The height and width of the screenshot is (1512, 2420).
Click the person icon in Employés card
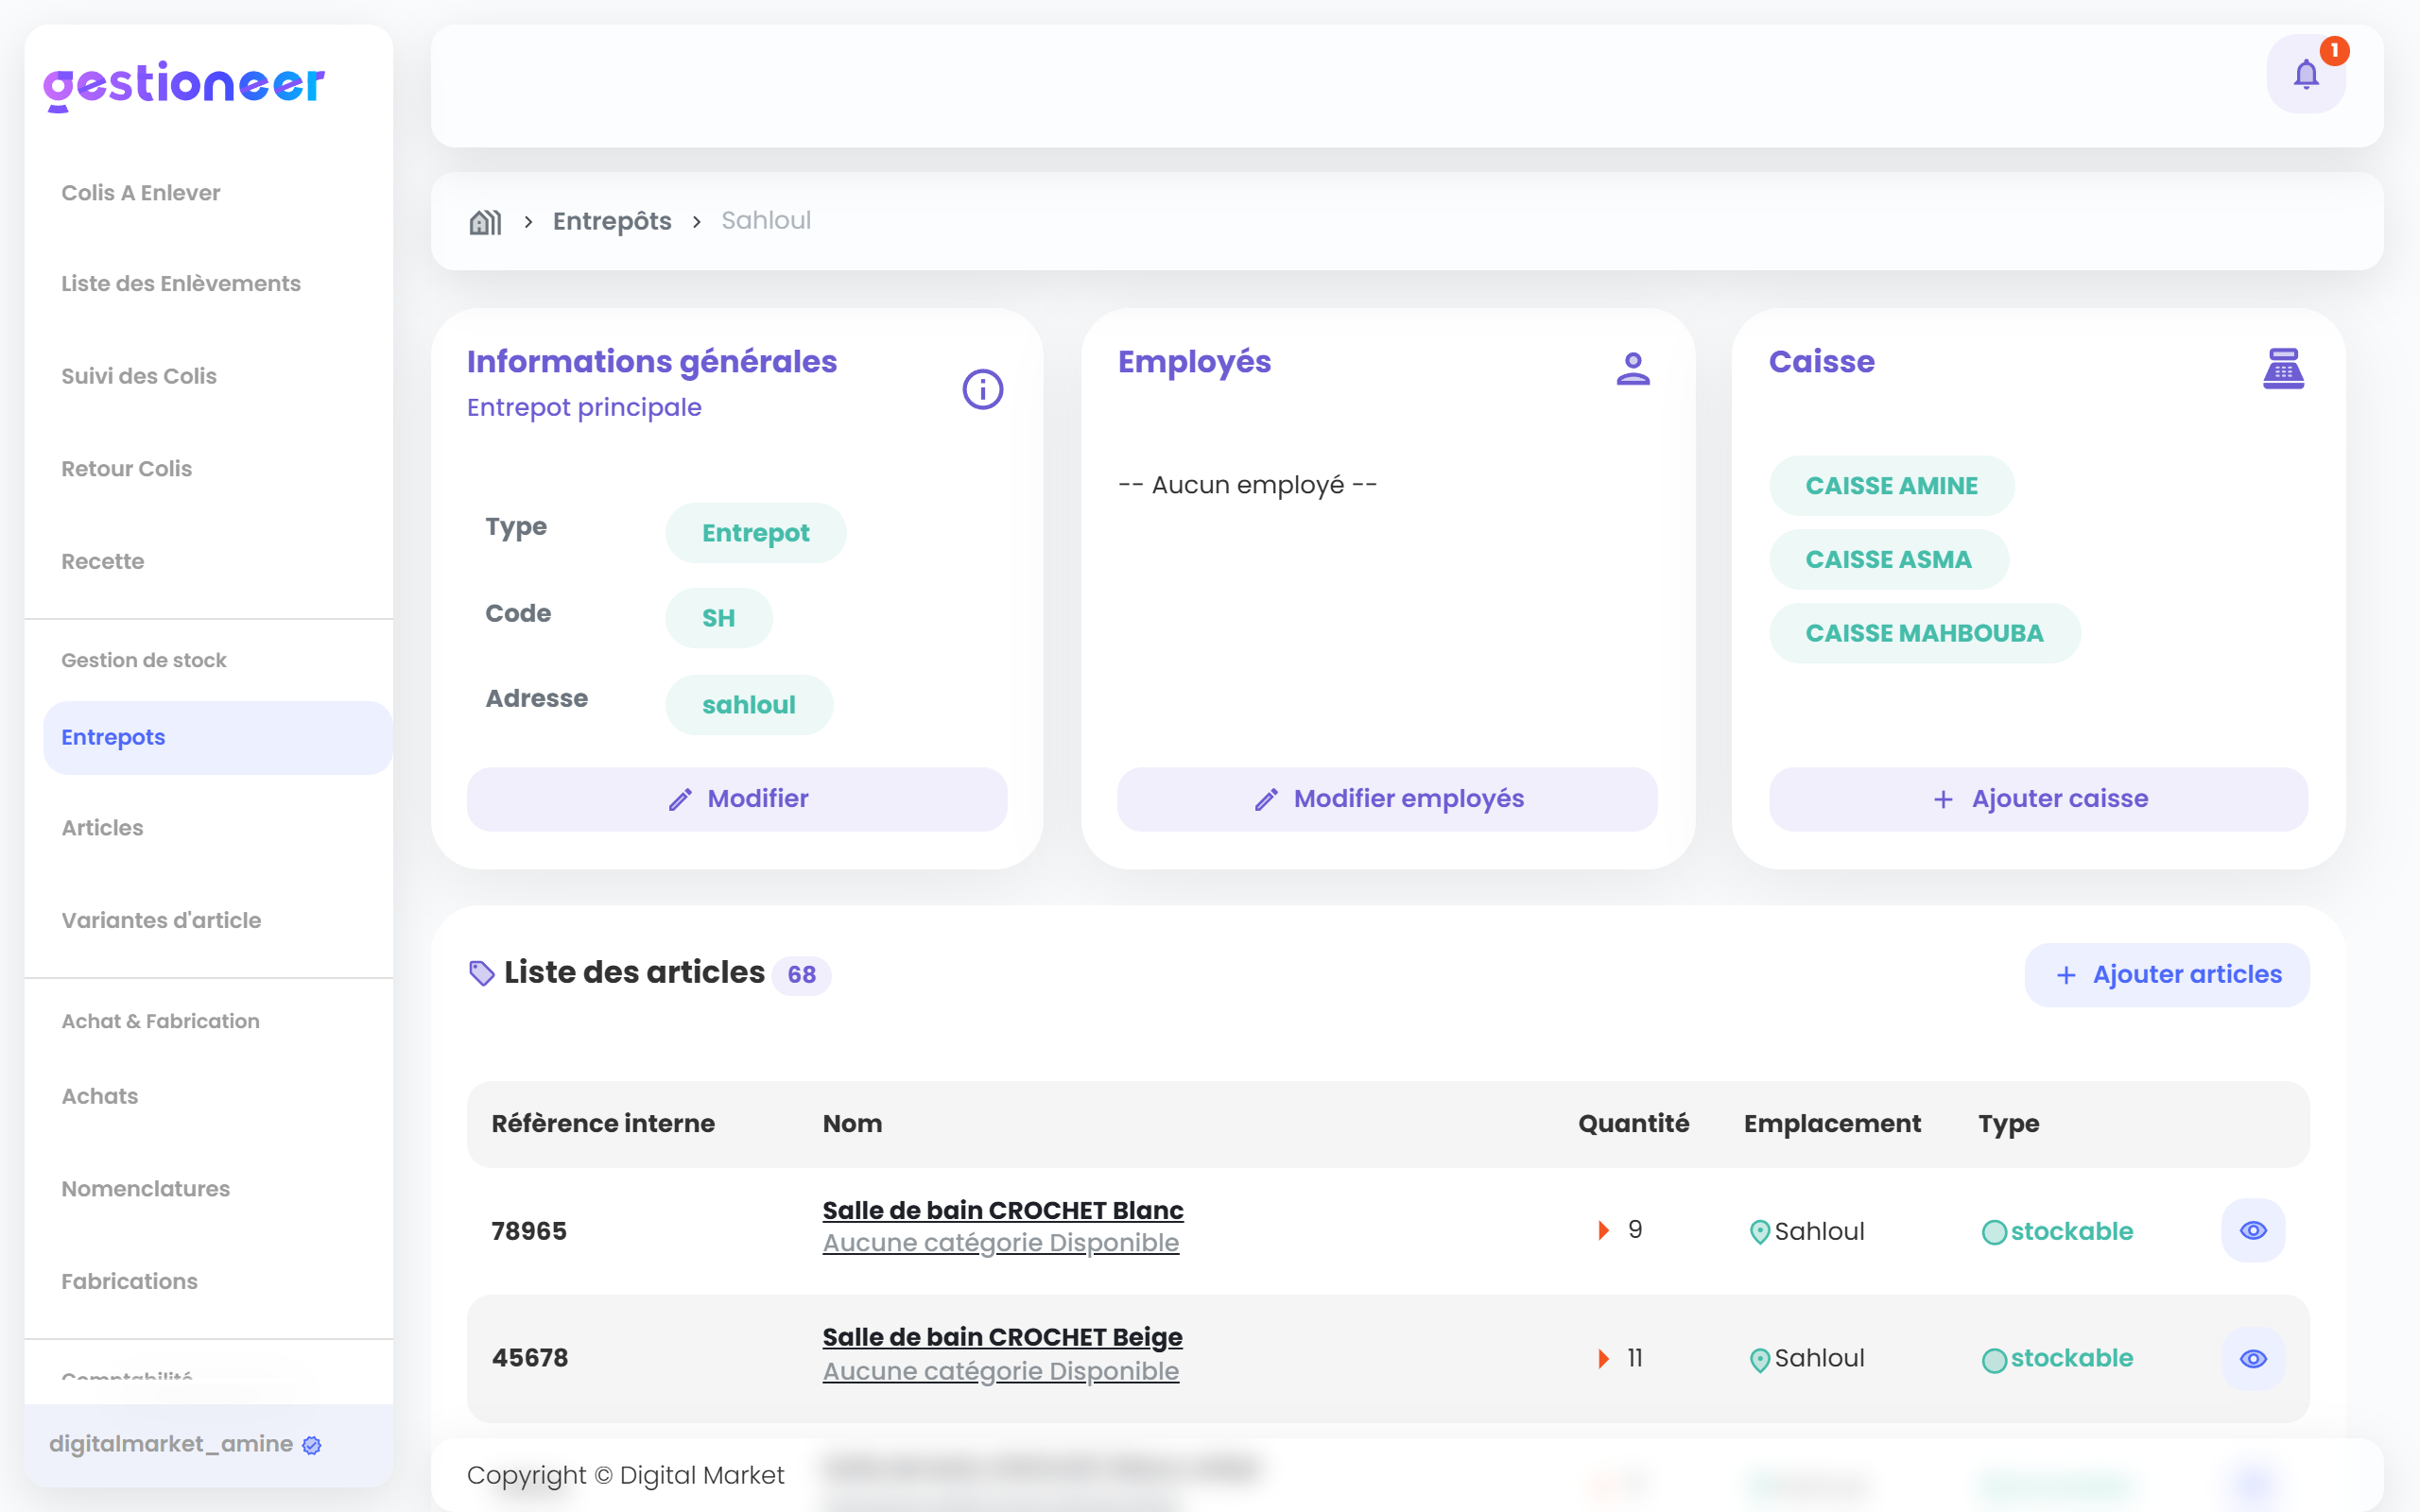pyautogui.click(x=1632, y=368)
